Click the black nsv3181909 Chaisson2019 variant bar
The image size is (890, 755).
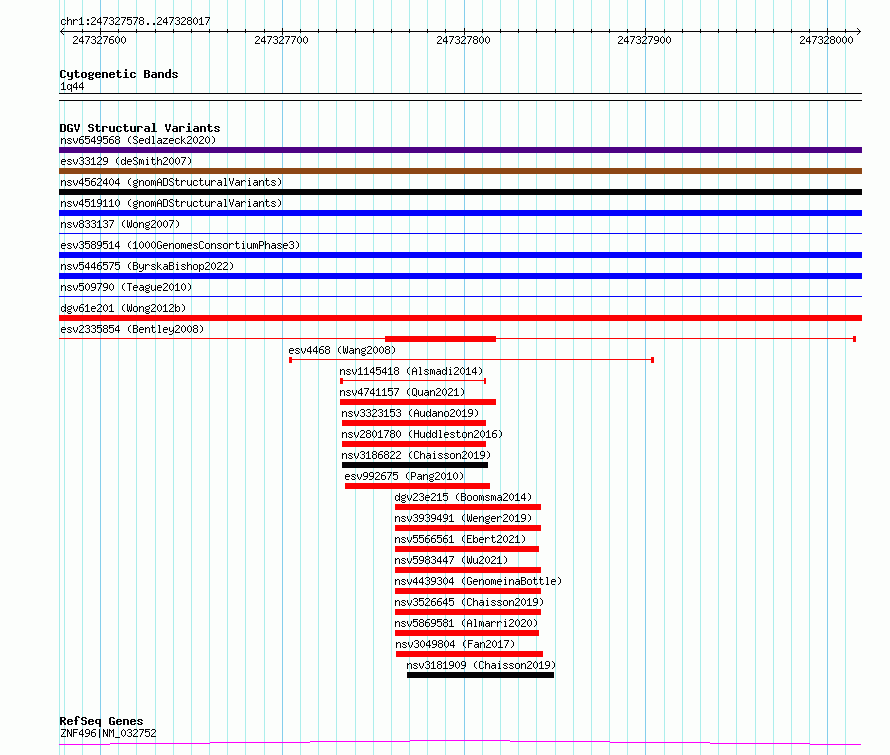click(480, 675)
